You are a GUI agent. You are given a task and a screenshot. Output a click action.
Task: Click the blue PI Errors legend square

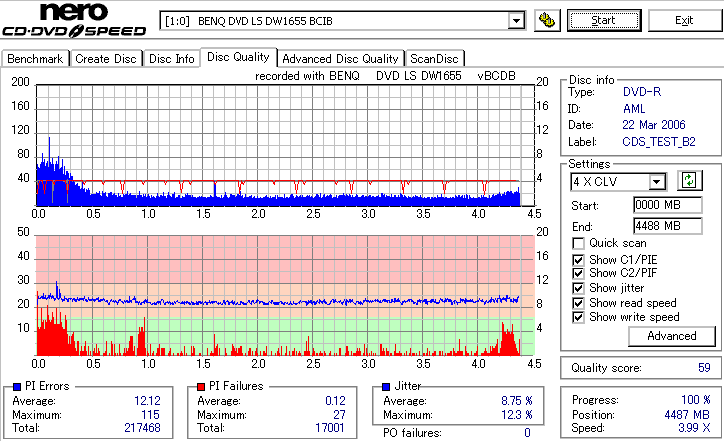[17, 387]
